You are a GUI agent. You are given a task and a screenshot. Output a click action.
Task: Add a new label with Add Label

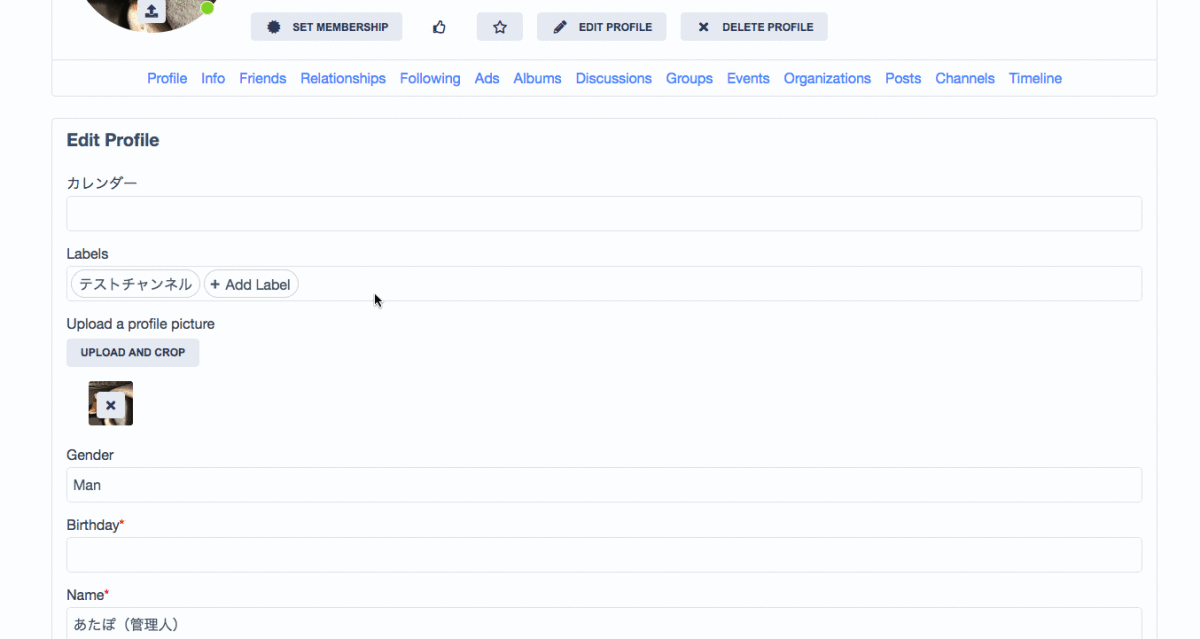pyautogui.click(x=251, y=284)
